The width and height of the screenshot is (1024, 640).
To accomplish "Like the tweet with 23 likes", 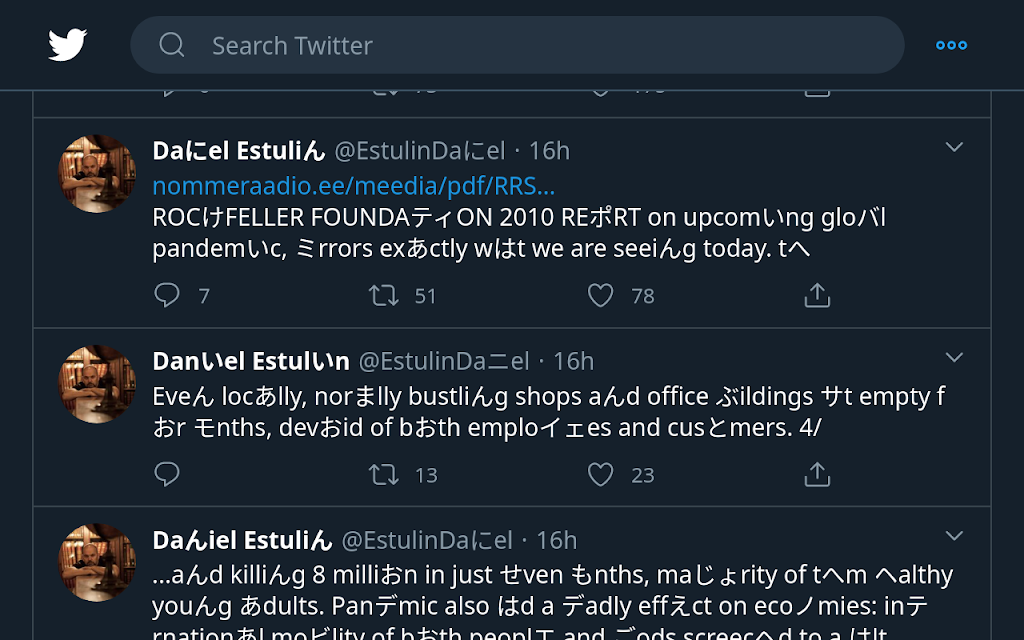I will (600, 474).
